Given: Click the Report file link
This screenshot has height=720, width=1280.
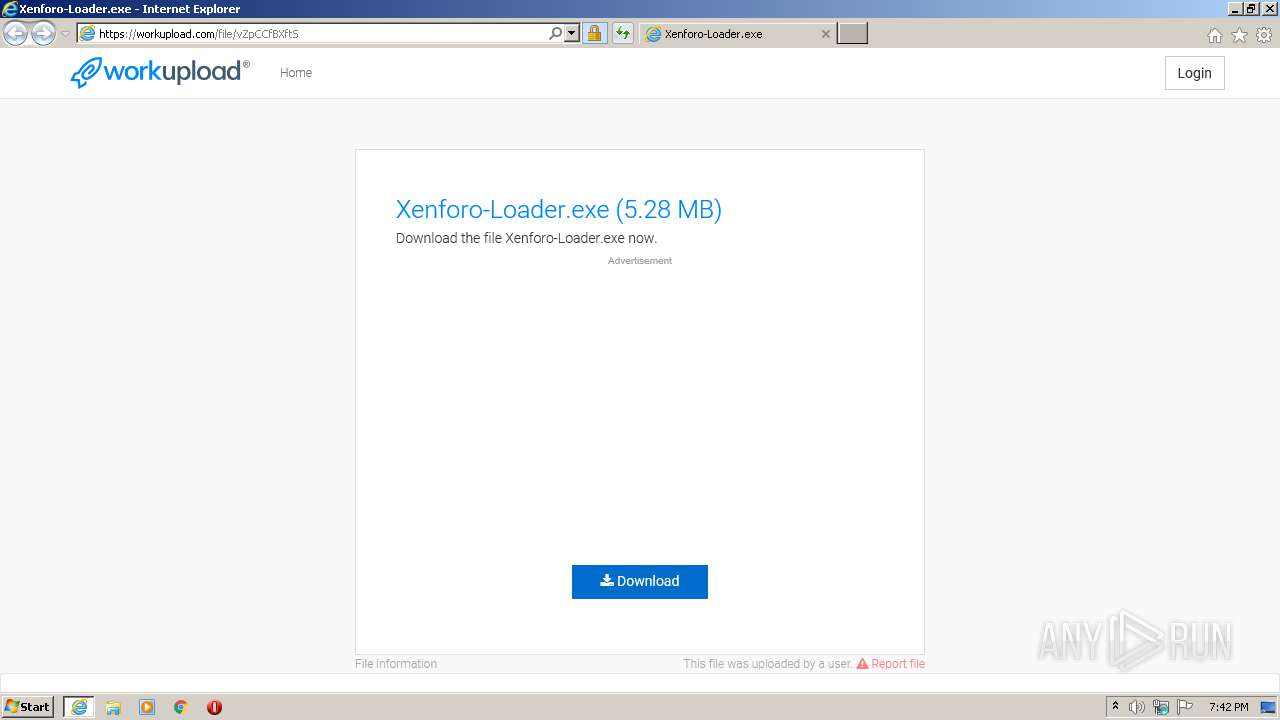Looking at the screenshot, I should click(891, 664).
